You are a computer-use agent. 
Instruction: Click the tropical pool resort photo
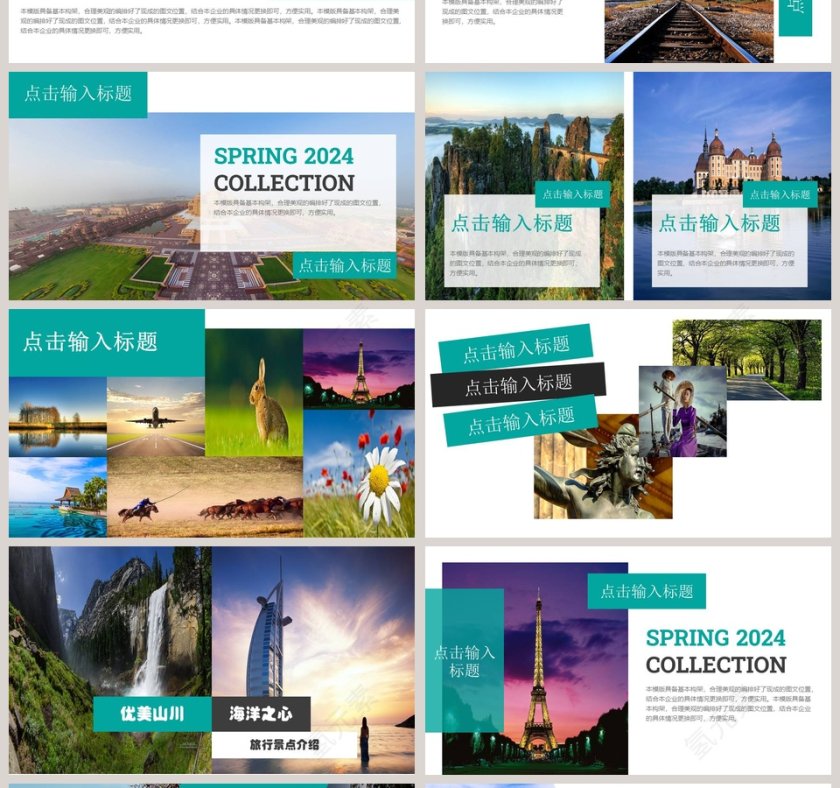coord(57,497)
